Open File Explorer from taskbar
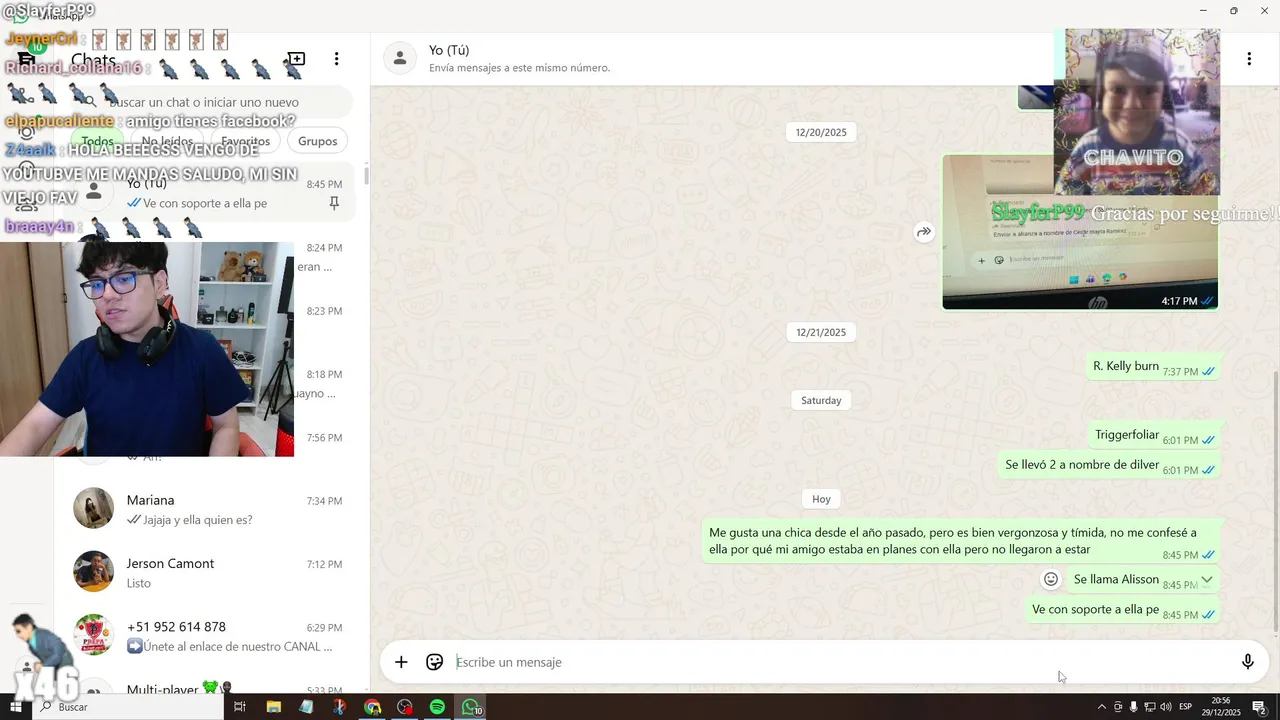 click(x=273, y=707)
